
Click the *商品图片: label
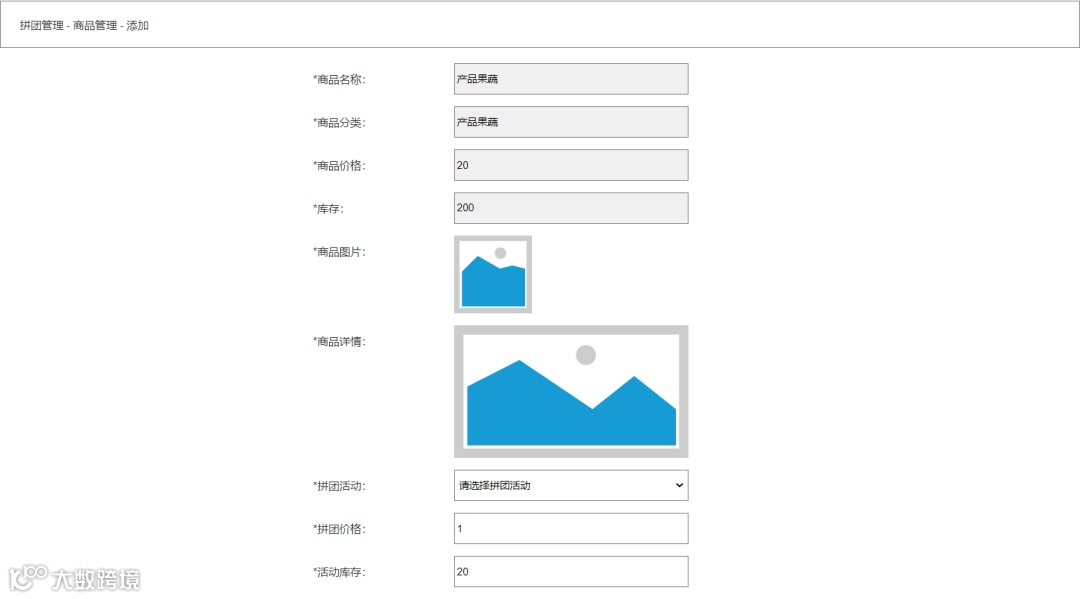340,252
